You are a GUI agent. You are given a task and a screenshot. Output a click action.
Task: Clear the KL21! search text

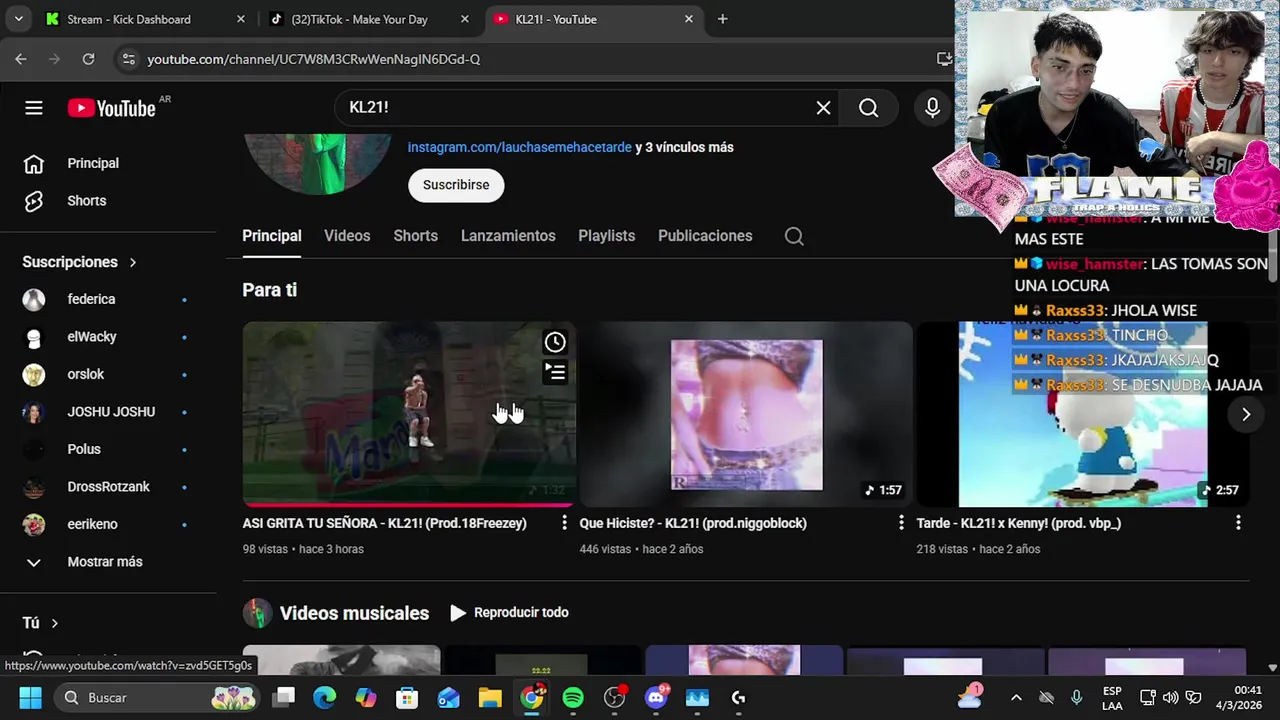[823, 108]
